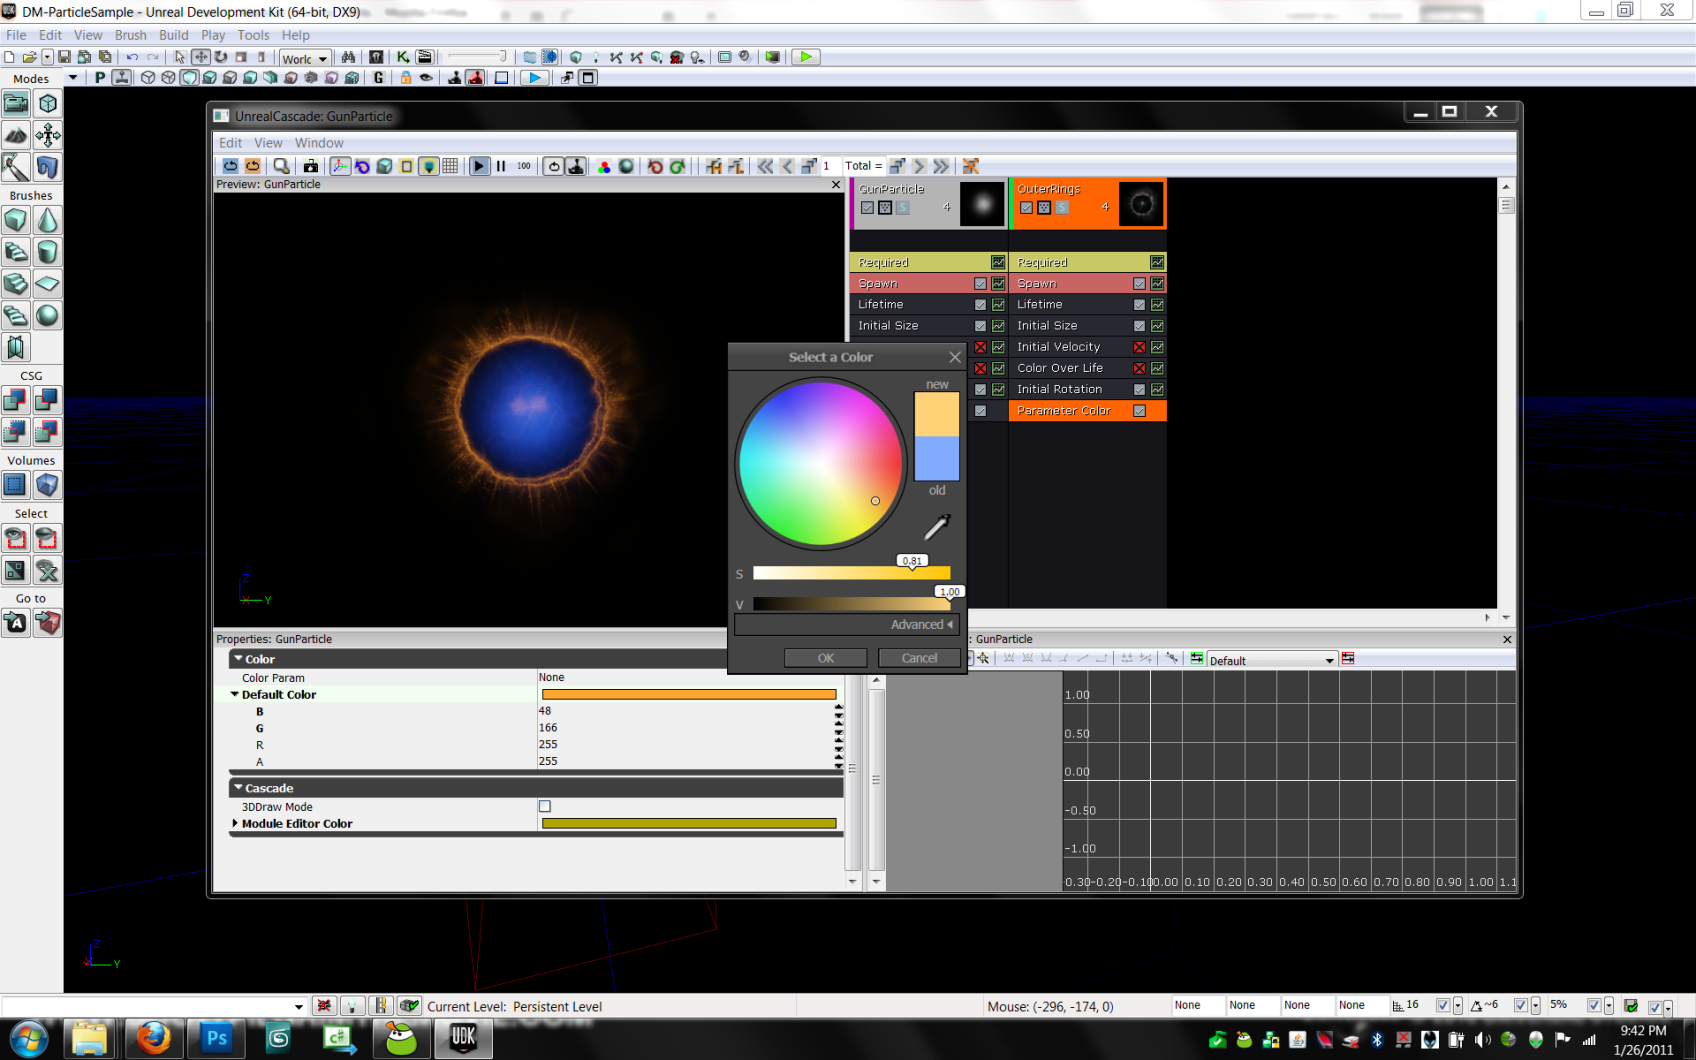
Task: Select camera mode in Modes panel
Action: (16, 103)
